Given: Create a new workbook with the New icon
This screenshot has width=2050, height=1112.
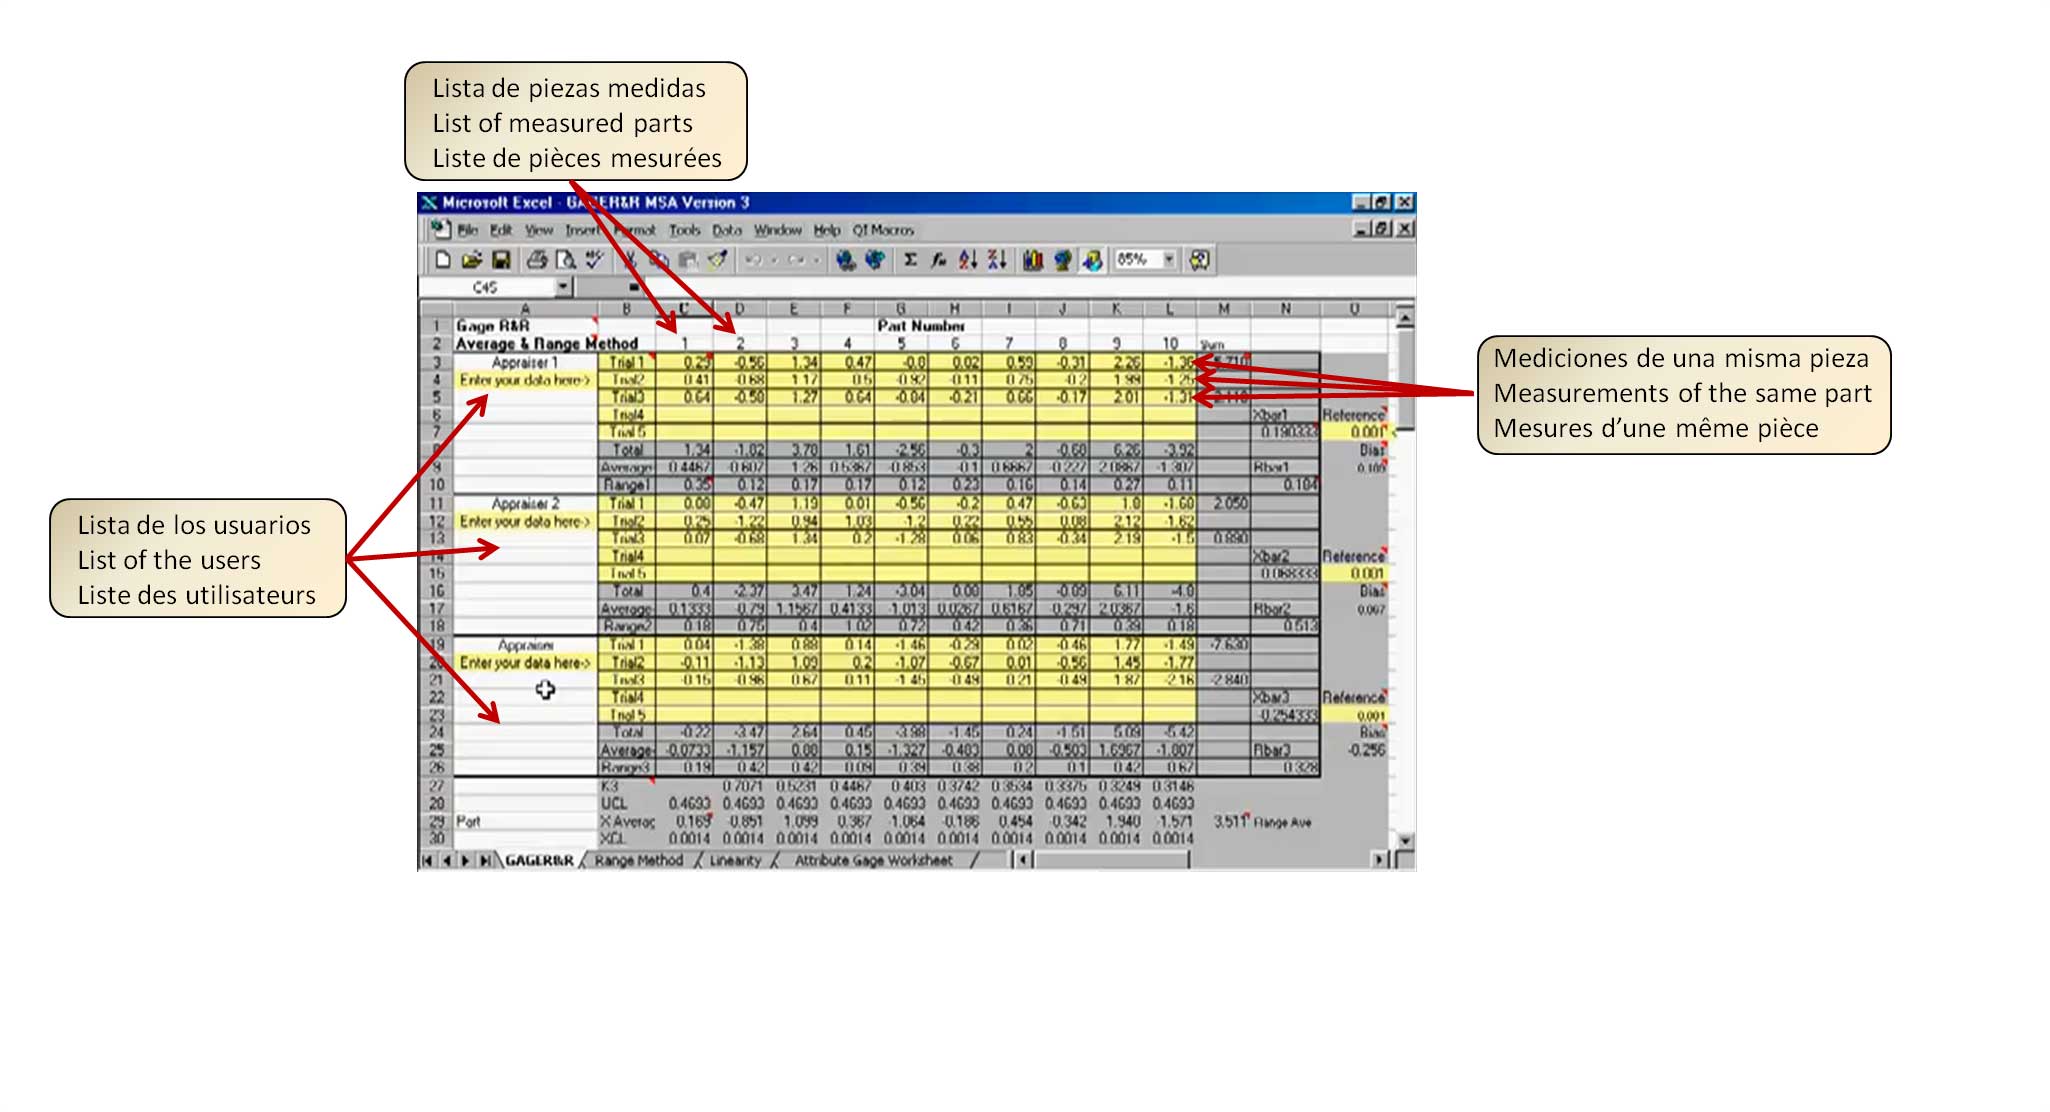Looking at the screenshot, I should tap(442, 260).
